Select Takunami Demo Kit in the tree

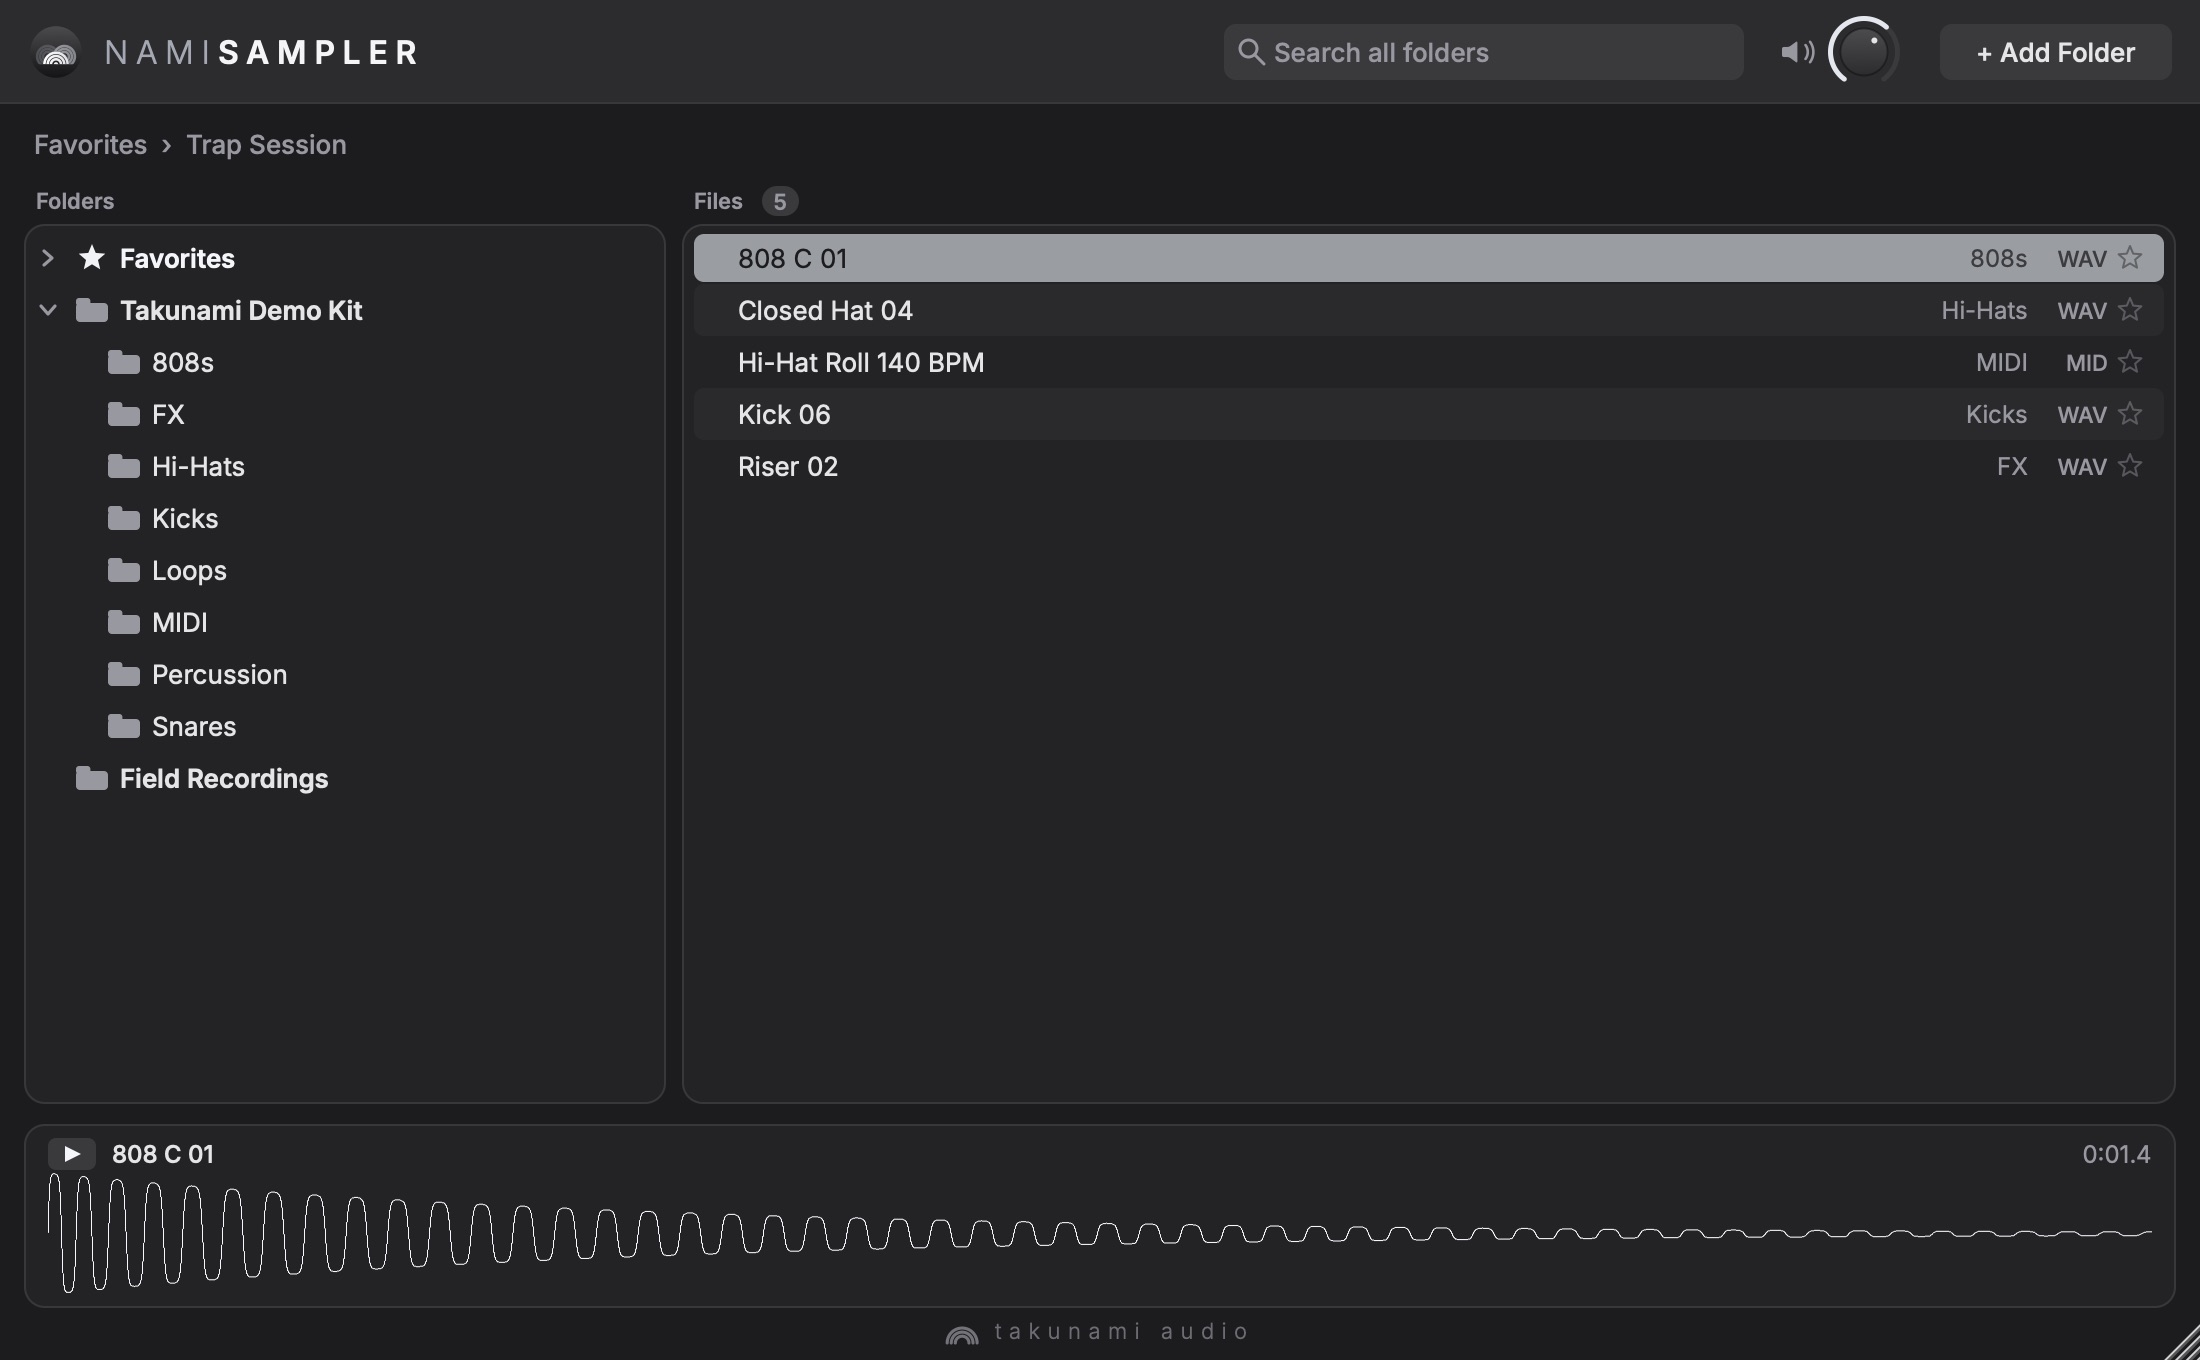point(345,310)
